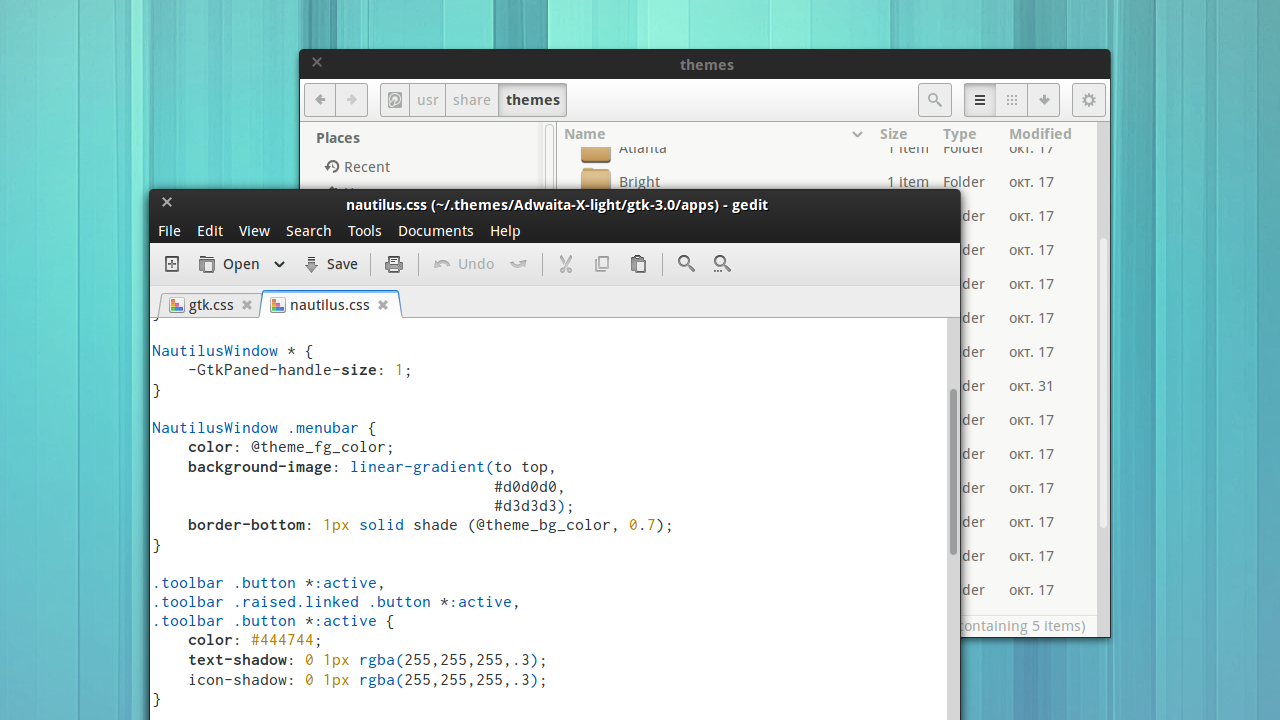Image resolution: width=1280 pixels, height=720 pixels.
Task: Click the gedit vertical scrollbar handle
Action: point(953,471)
